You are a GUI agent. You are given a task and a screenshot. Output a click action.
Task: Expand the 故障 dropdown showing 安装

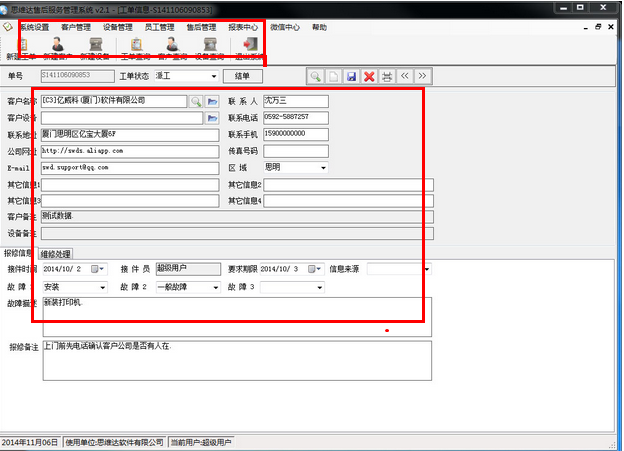tap(103, 287)
